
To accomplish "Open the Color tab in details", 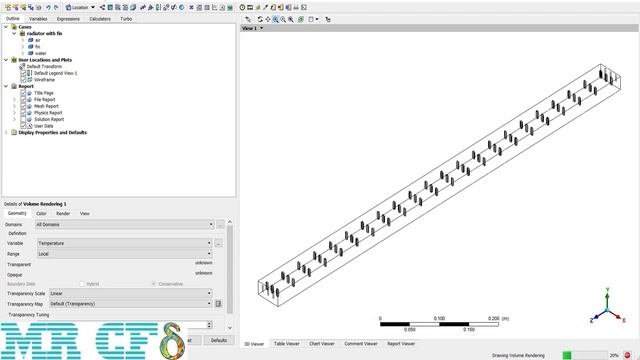I will [x=41, y=213].
